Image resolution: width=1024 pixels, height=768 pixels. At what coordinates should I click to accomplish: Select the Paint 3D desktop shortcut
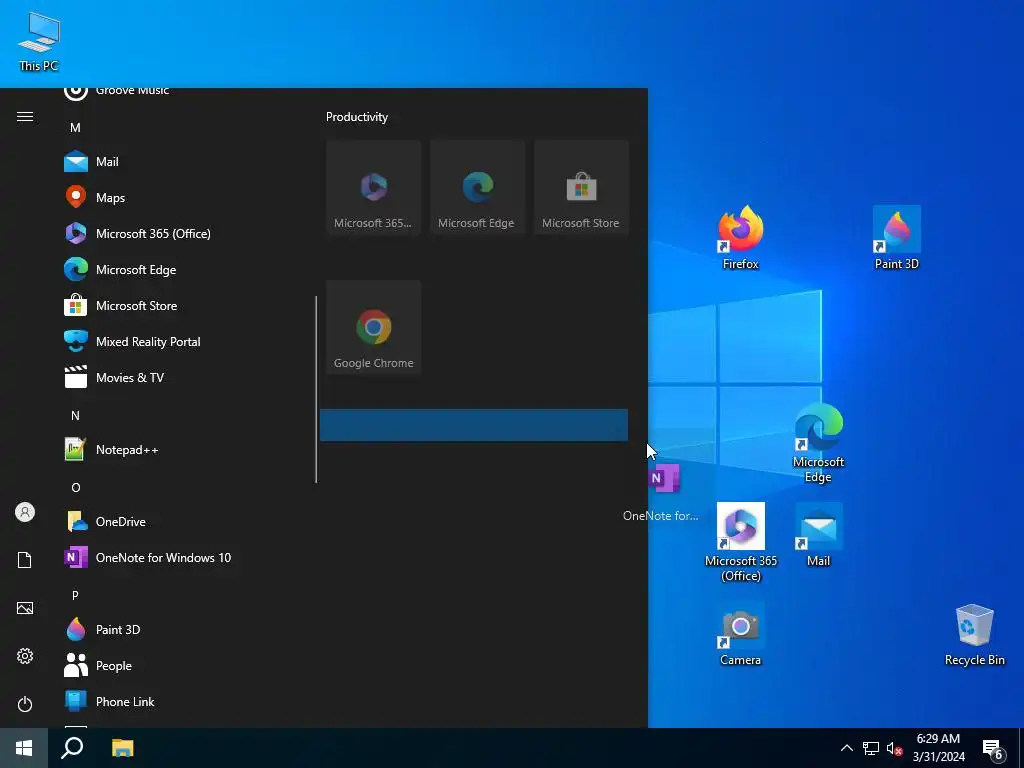(x=897, y=237)
